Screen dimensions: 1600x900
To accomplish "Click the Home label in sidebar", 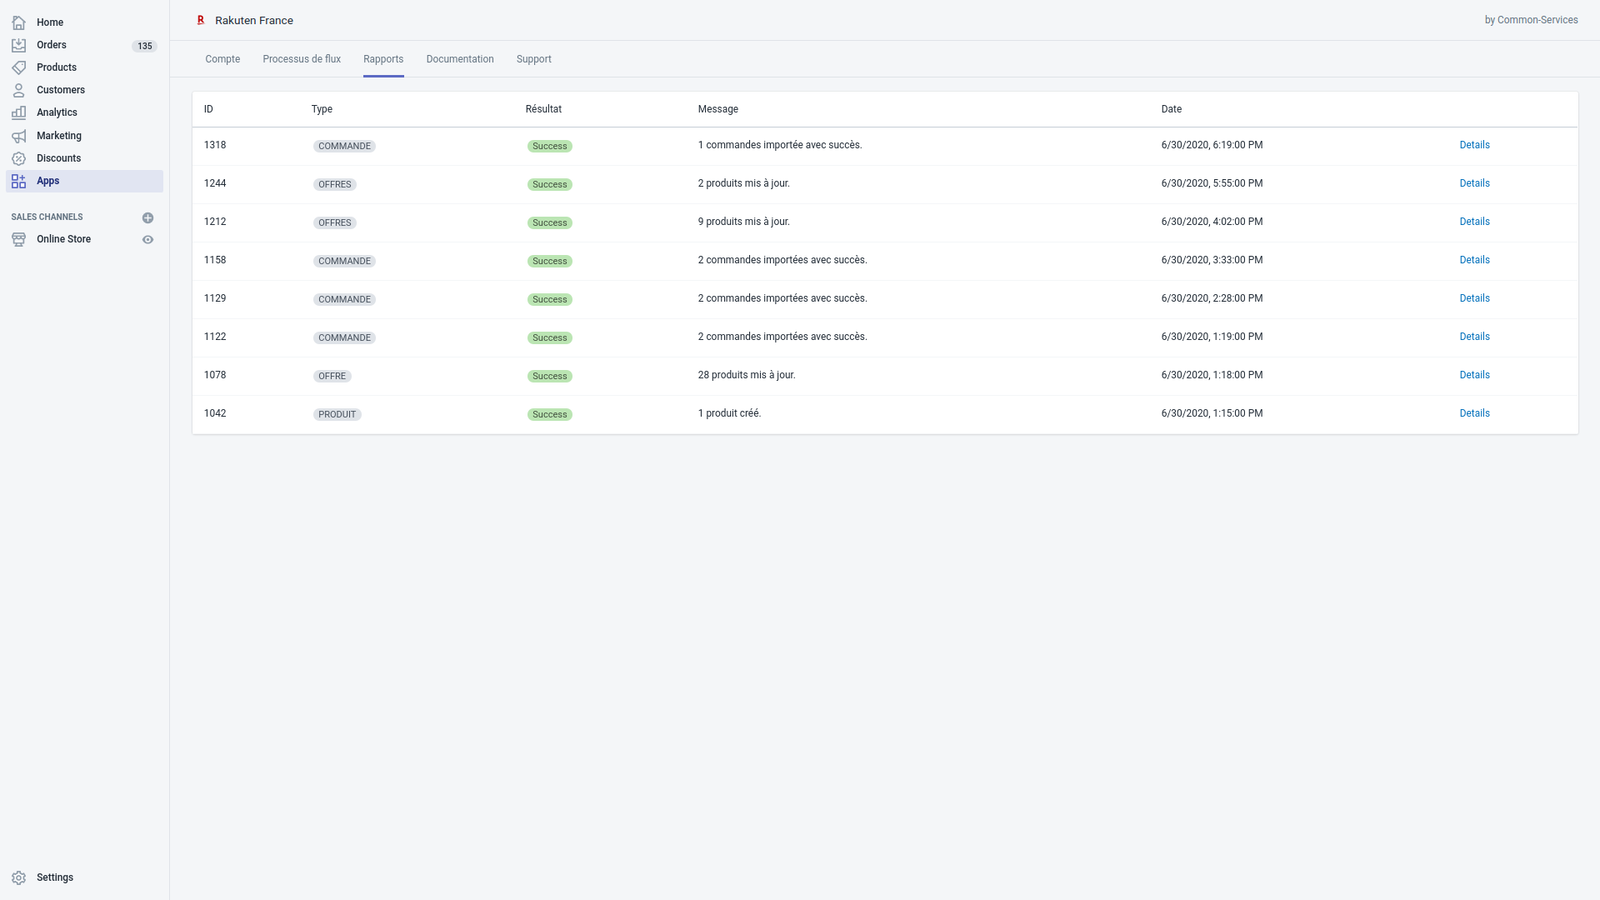I will point(50,22).
